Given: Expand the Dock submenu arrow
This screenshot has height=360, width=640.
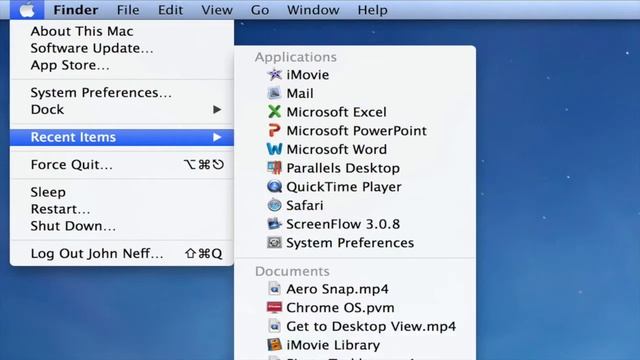Looking at the screenshot, I should click(217, 109).
